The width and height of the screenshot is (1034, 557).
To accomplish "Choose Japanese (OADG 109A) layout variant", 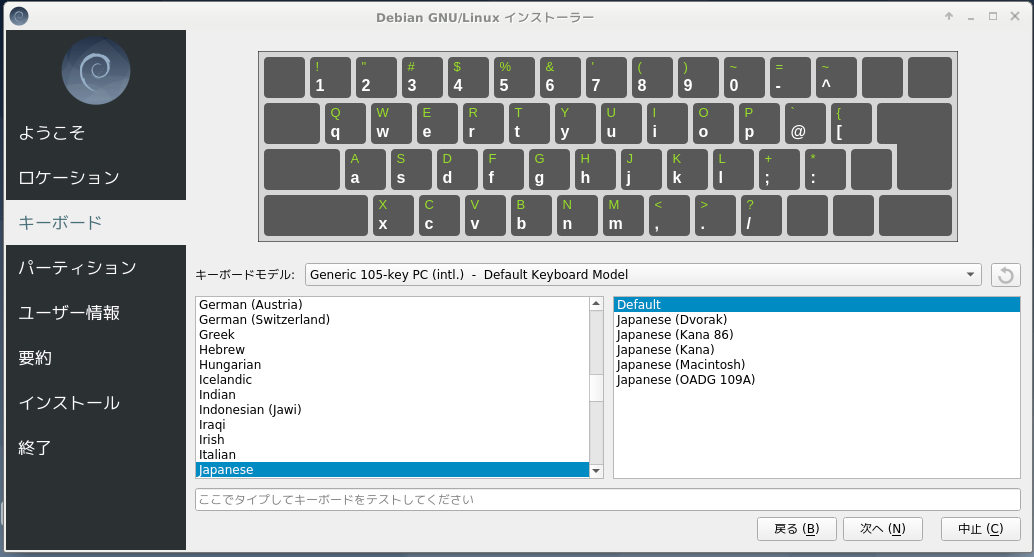I will coord(685,380).
